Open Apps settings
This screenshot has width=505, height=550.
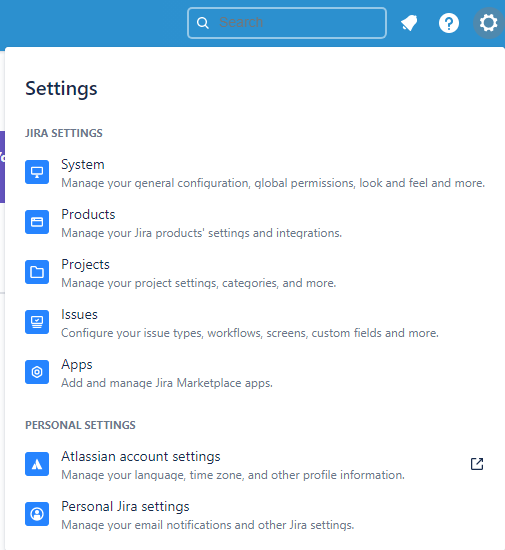pos(255,372)
